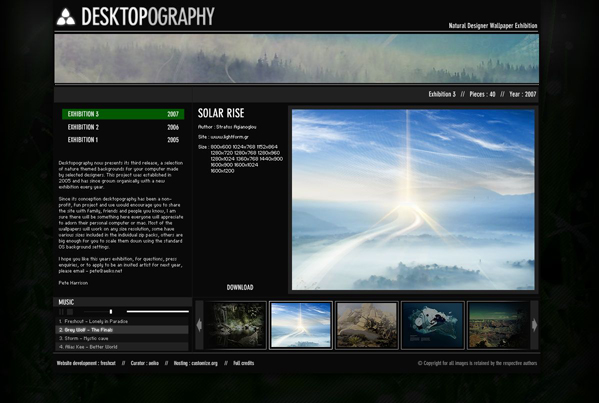Viewport: 599px width, 403px height.
Task: Adjust the music volume slider handle
Action: pyautogui.click(x=111, y=312)
